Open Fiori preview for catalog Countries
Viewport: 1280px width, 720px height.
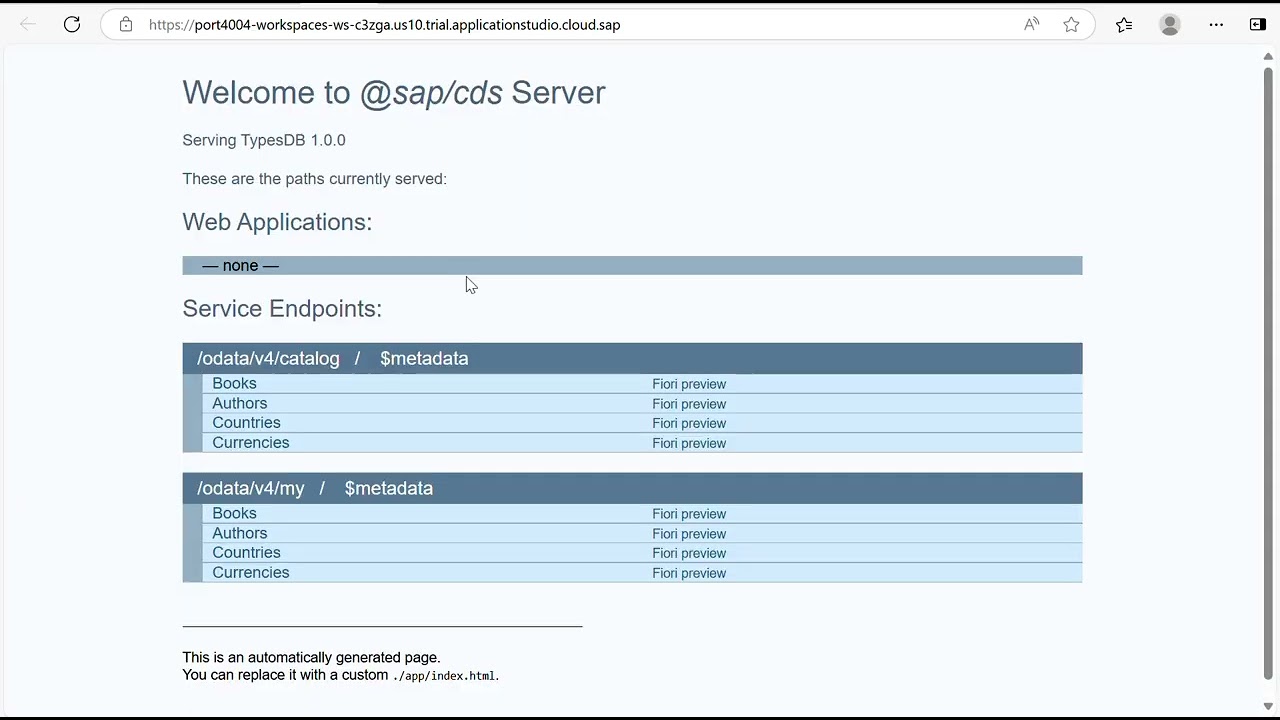pos(689,423)
